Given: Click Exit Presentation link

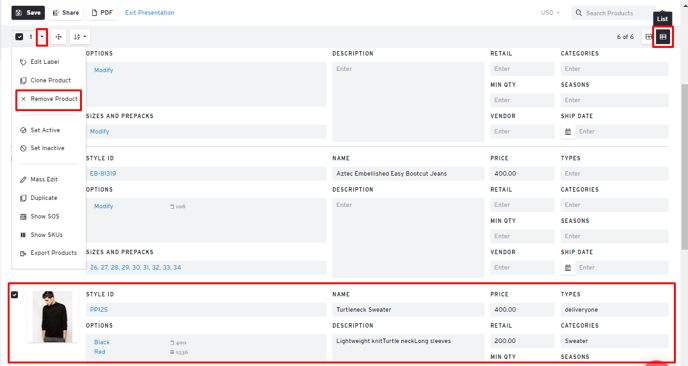Looking at the screenshot, I should 150,13.
